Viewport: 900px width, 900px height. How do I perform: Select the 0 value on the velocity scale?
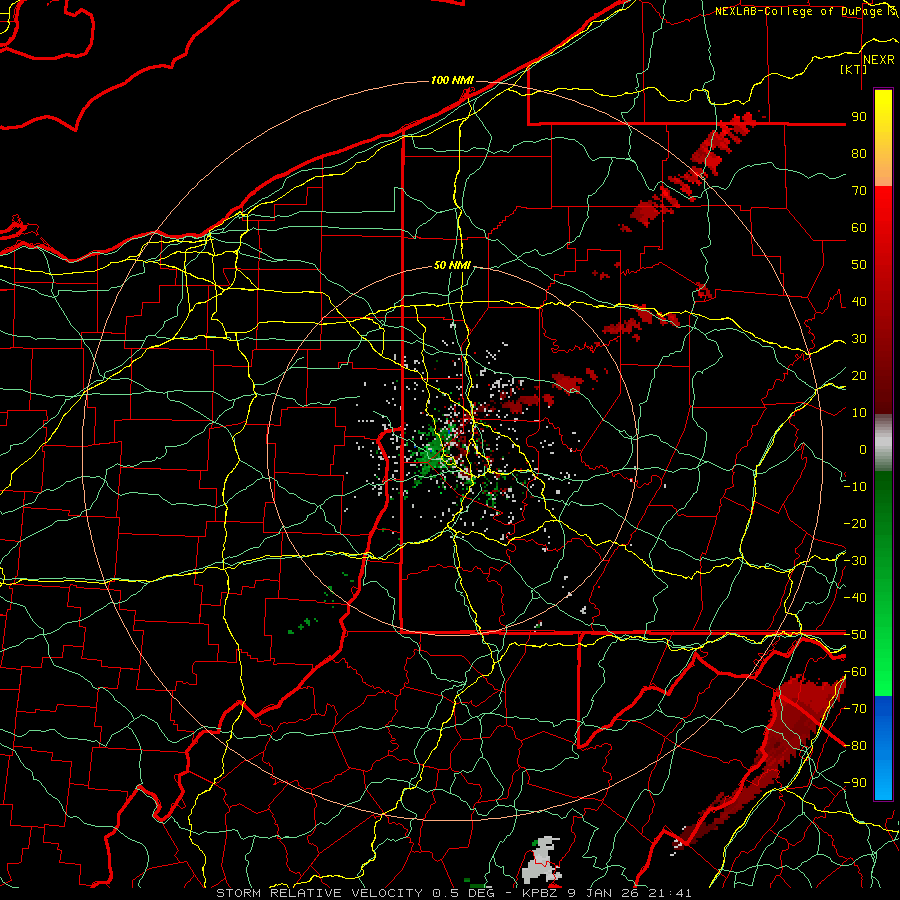click(x=863, y=450)
